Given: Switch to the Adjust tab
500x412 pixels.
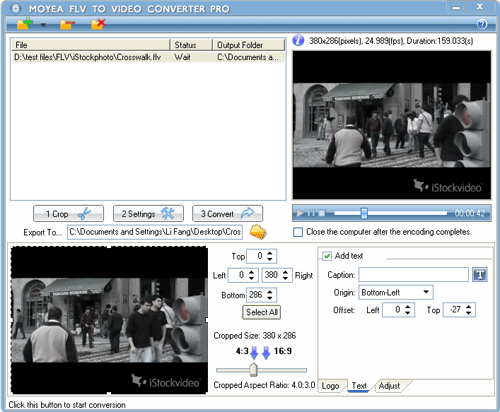Looking at the screenshot, I should [x=389, y=386].
